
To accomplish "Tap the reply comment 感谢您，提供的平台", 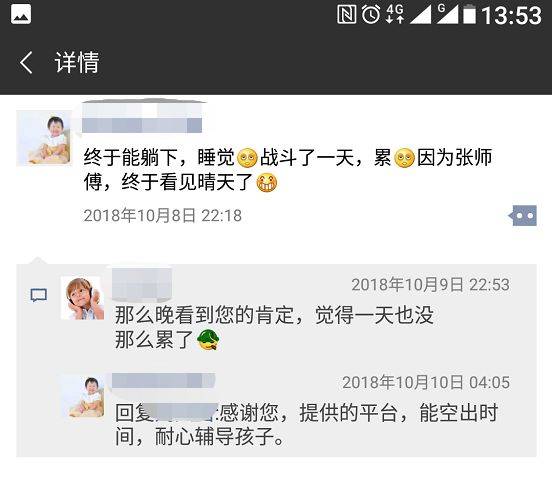I will point(306,424).
